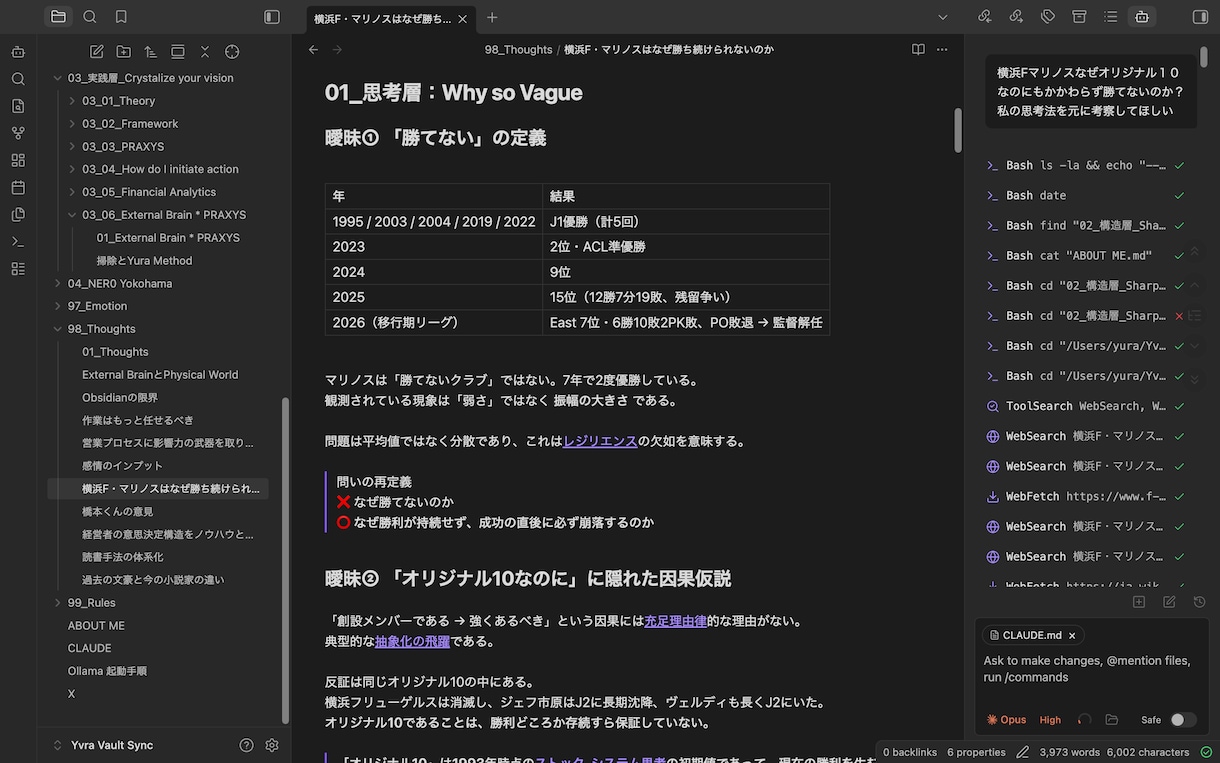Toggle the right sidebar panel
The height and width of the screenshot is (763, 1220).
(1201, 17)
